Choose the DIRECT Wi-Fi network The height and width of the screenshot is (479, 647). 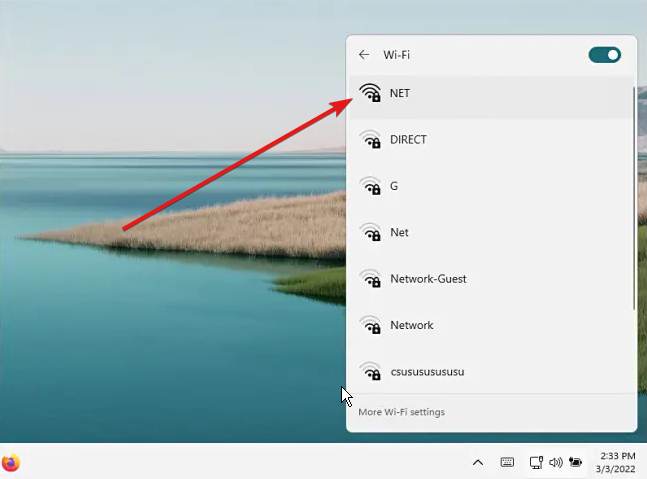click(491, 139)
